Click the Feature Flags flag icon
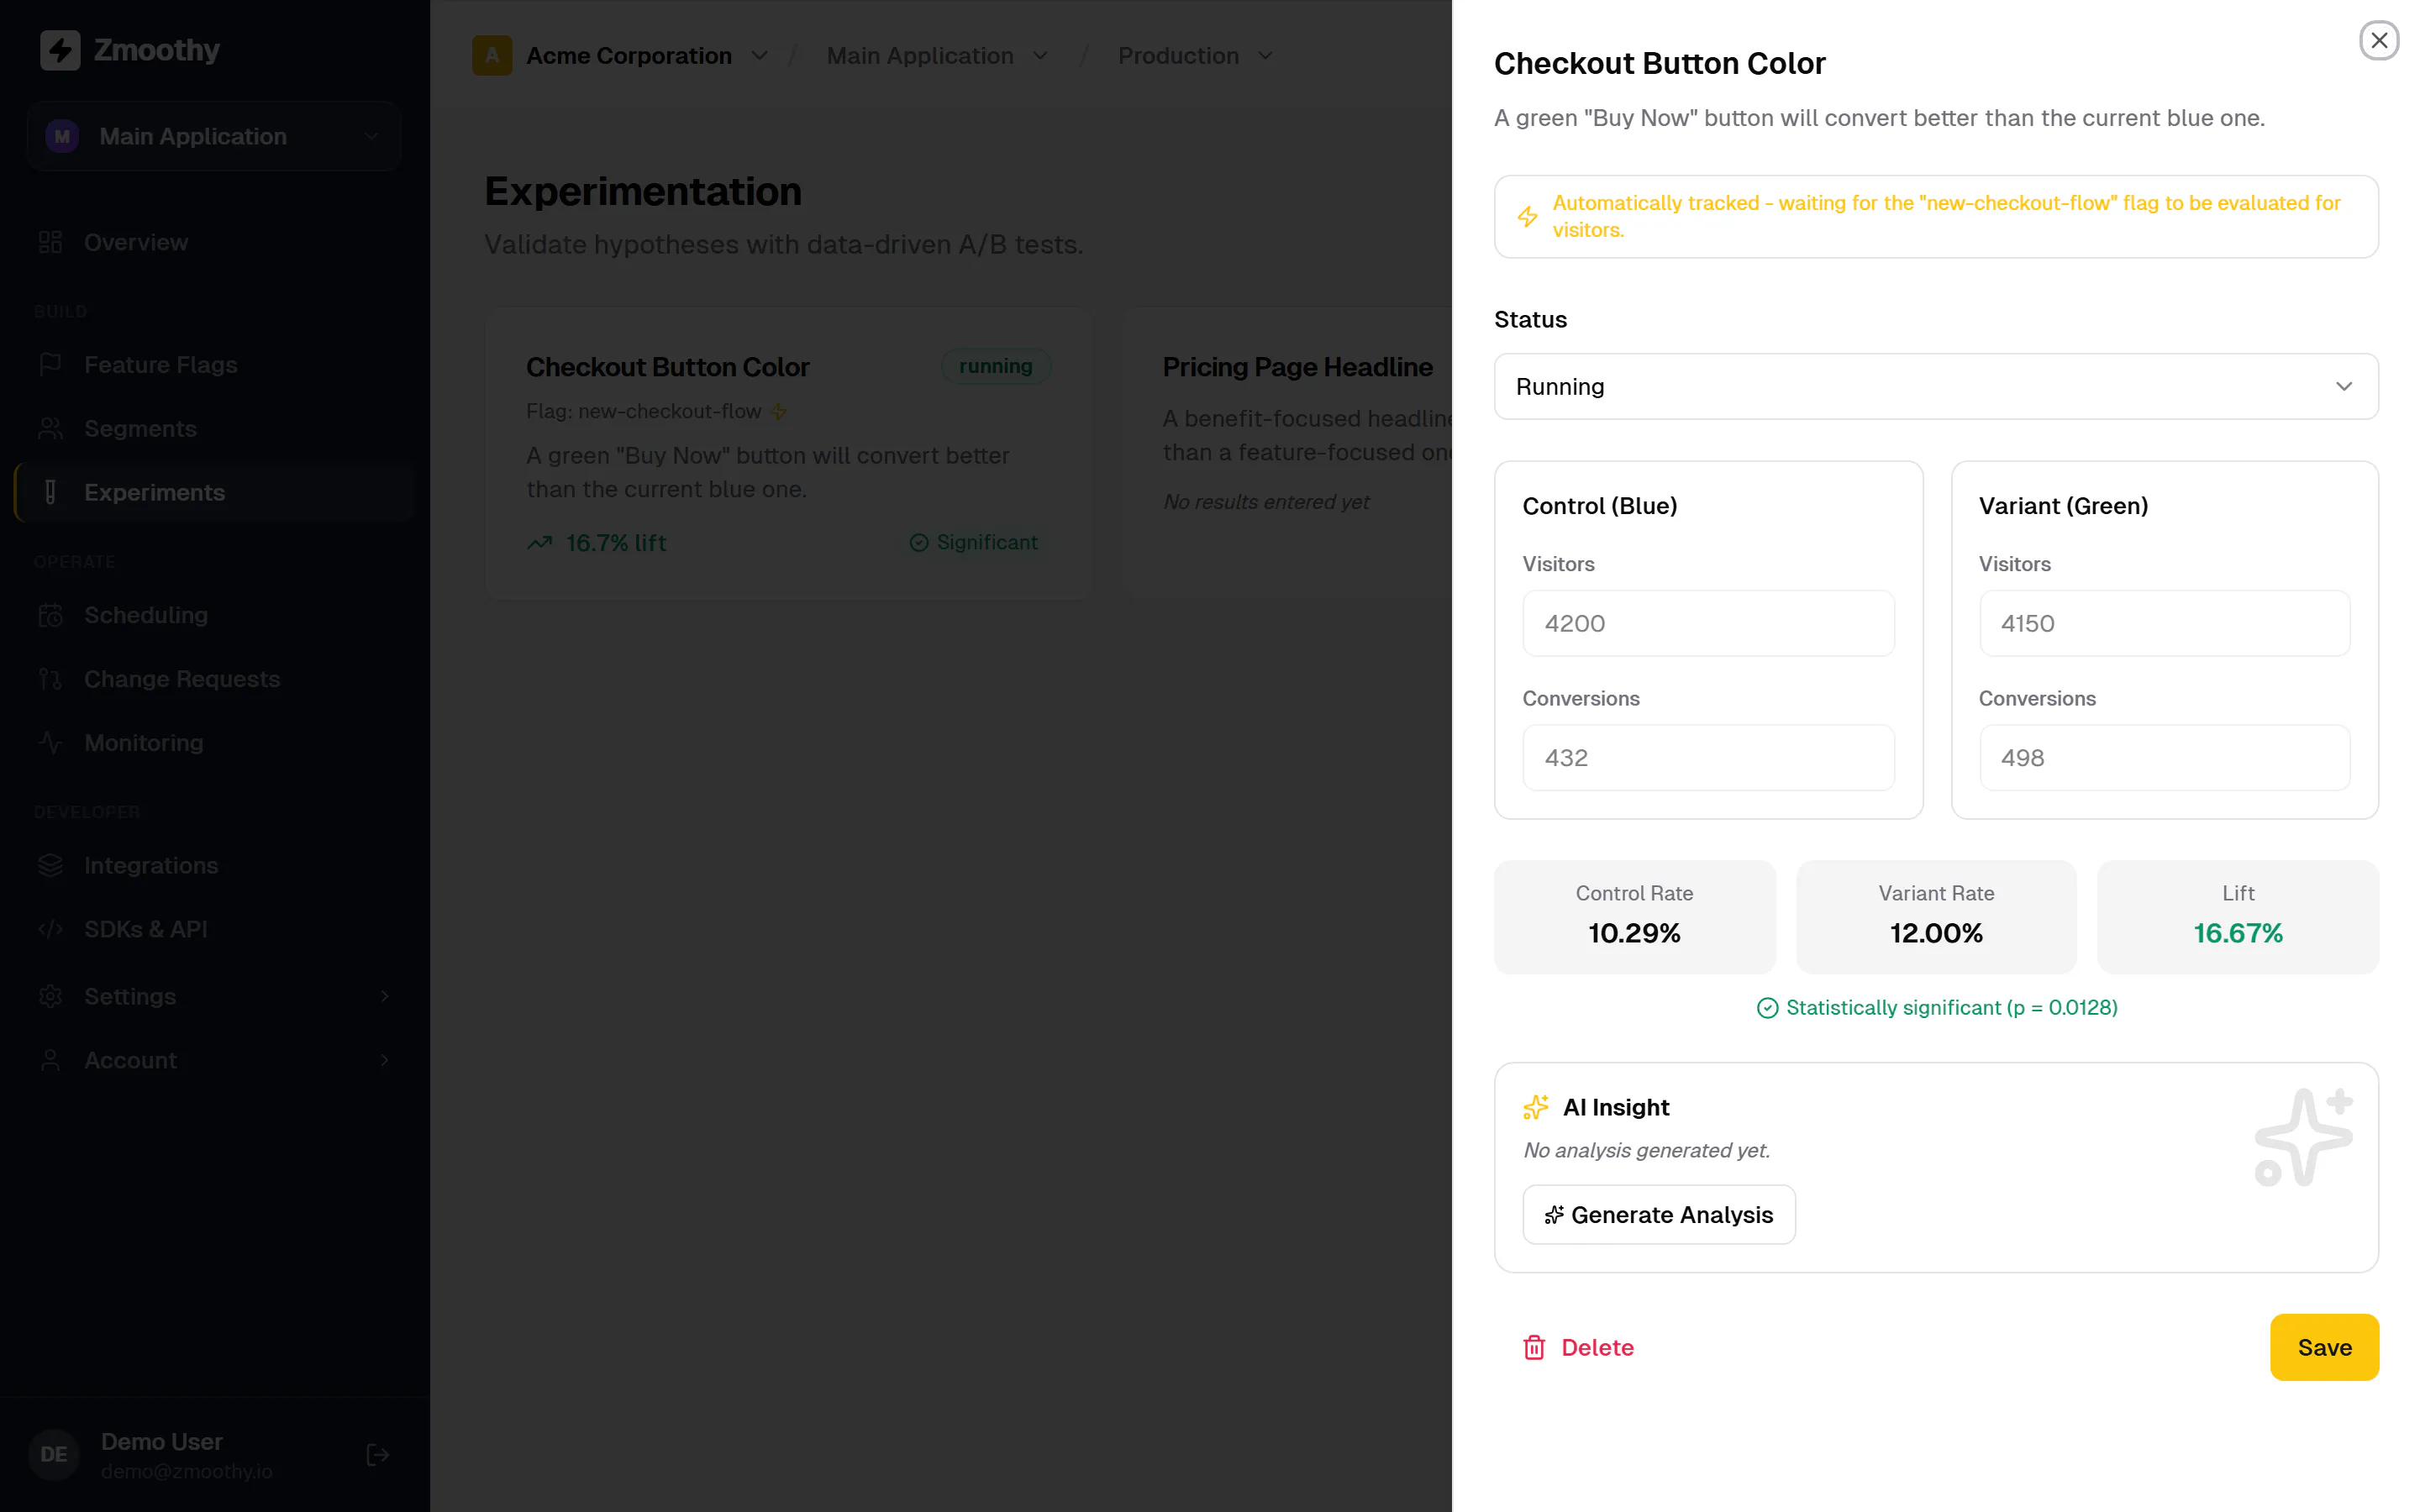The width and height of the screenshot is (2420, 1512). [50, 365]
